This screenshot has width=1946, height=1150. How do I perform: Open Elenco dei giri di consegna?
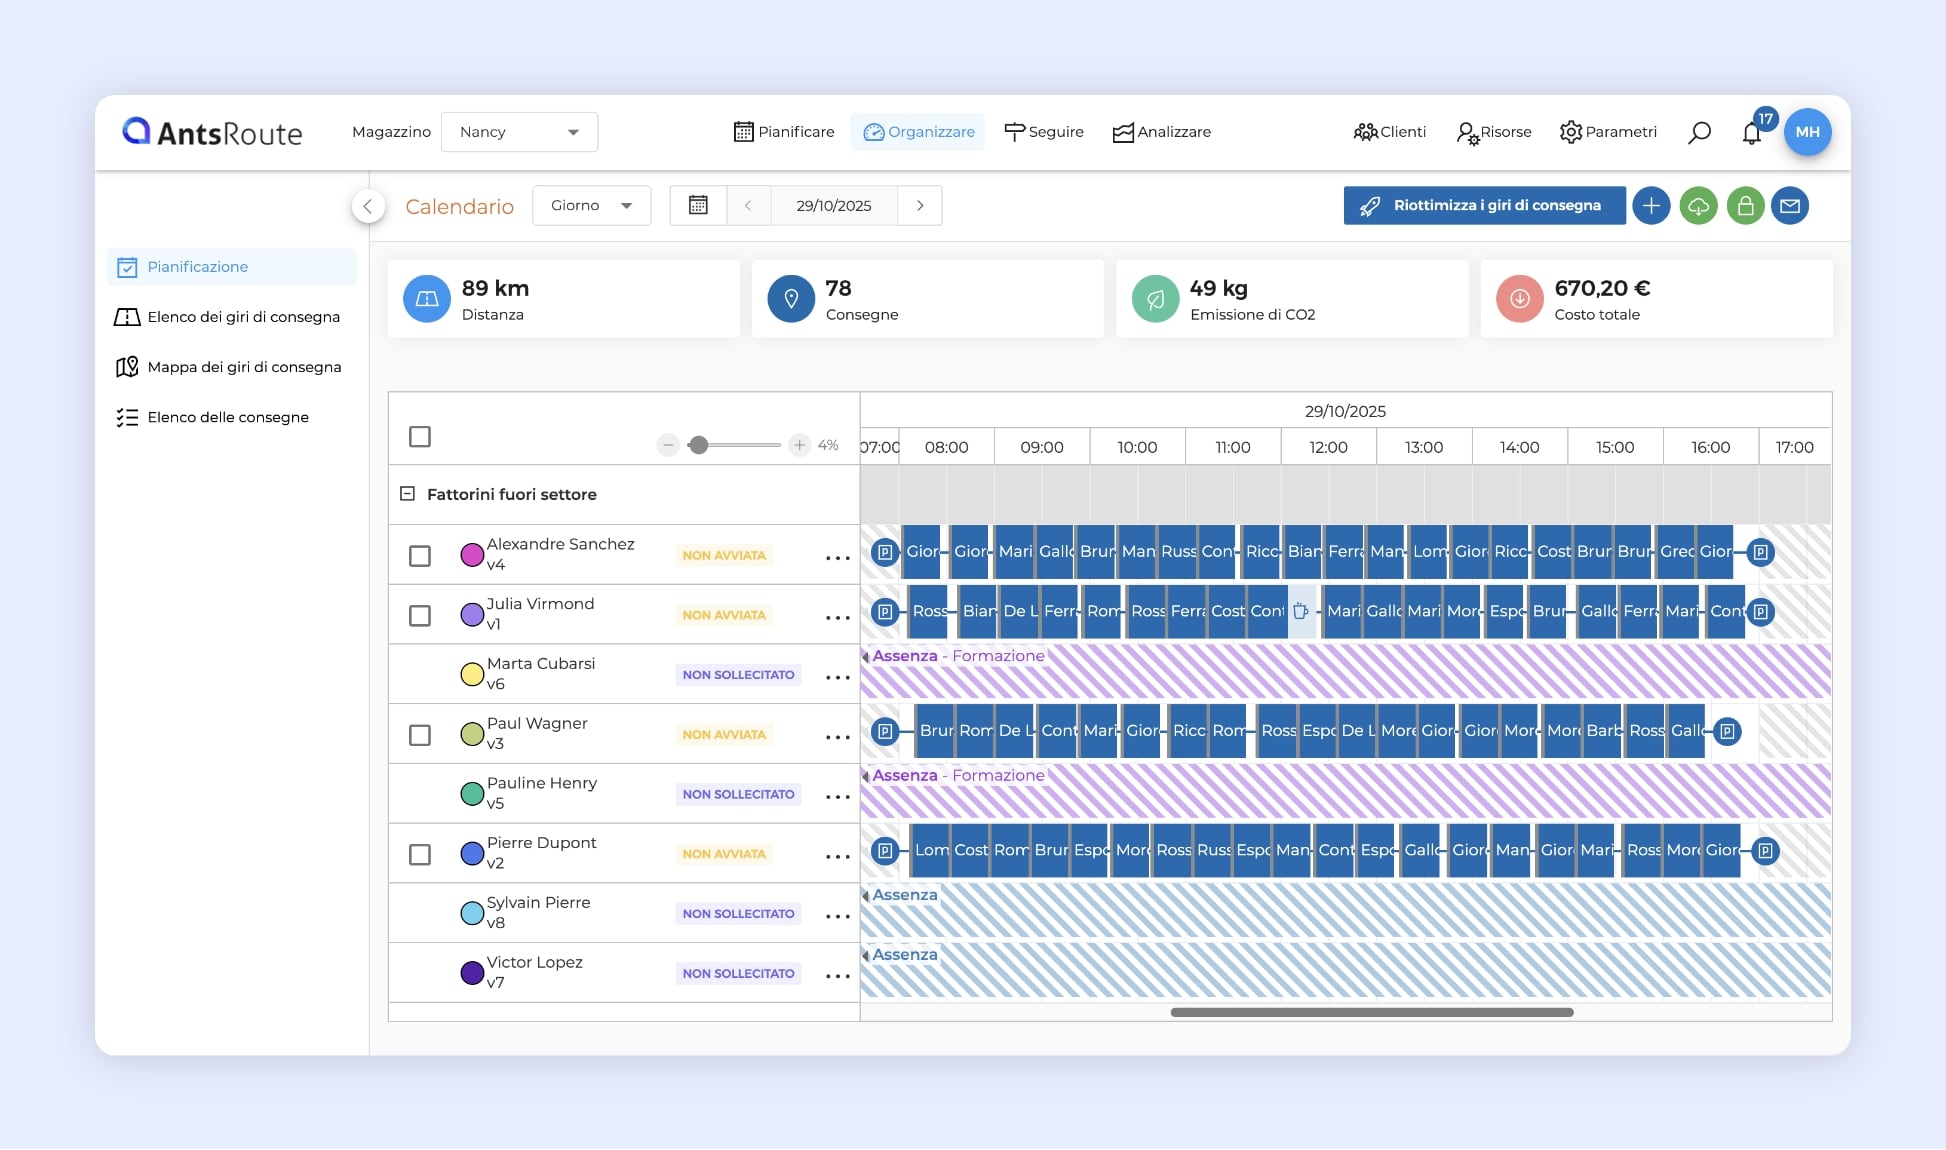tap(243, 317)
